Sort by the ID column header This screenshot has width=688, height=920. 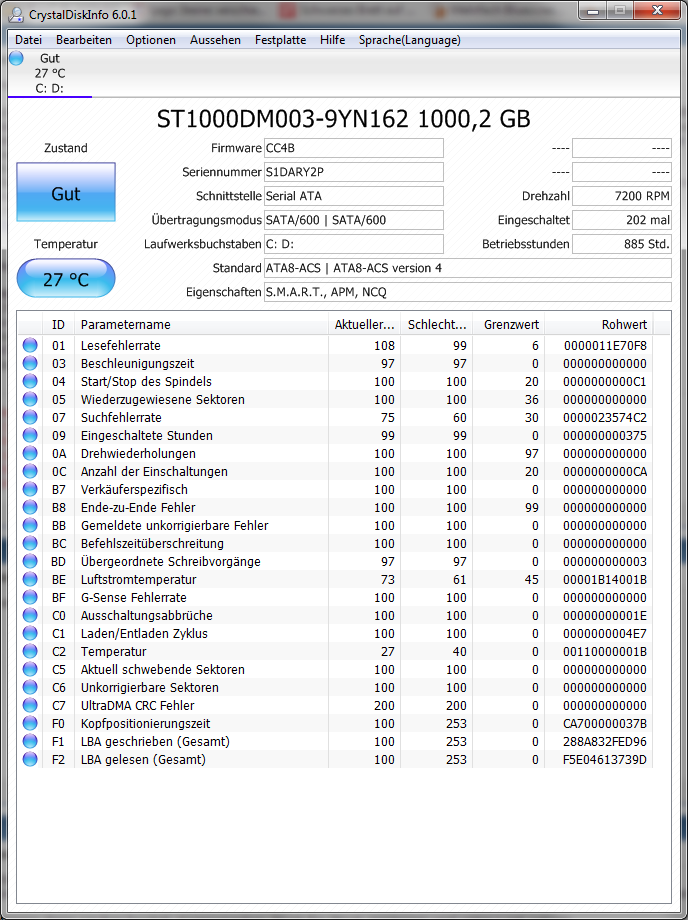coord(59,324)
